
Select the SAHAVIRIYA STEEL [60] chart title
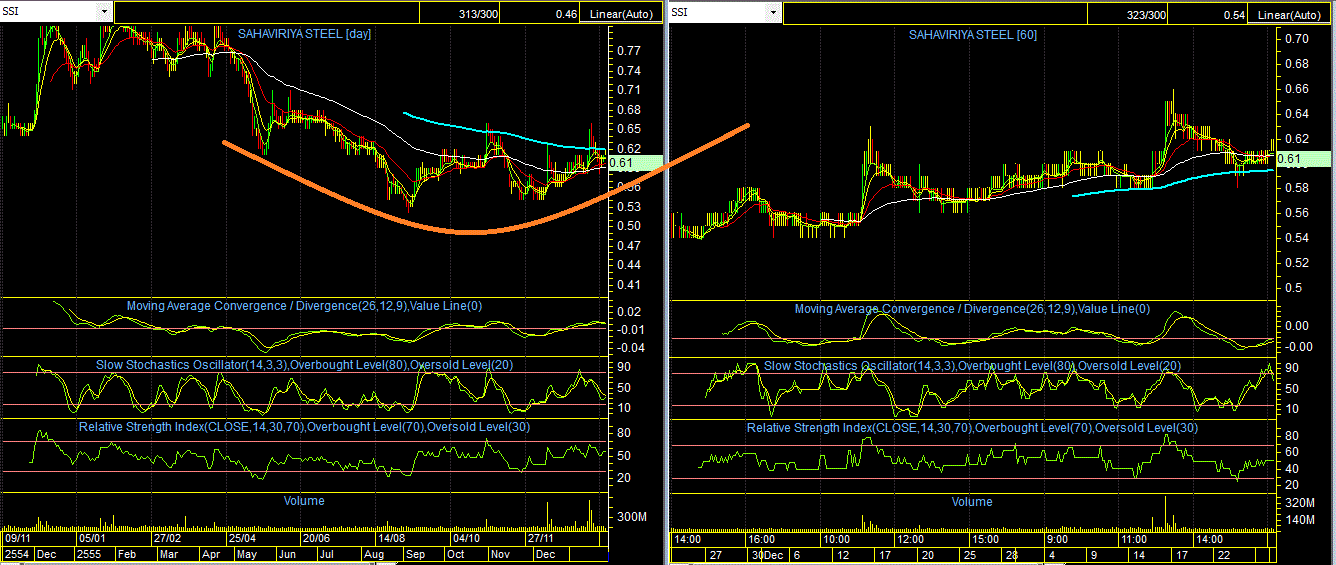(972, 34)
